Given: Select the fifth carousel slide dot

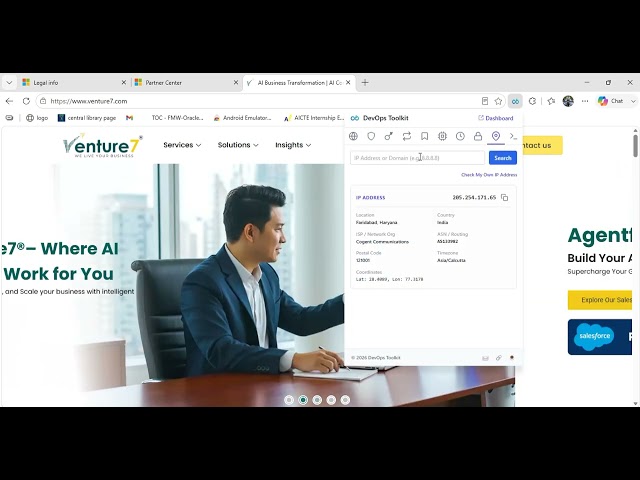Looking at the screenshot, I should coord(345,400).
